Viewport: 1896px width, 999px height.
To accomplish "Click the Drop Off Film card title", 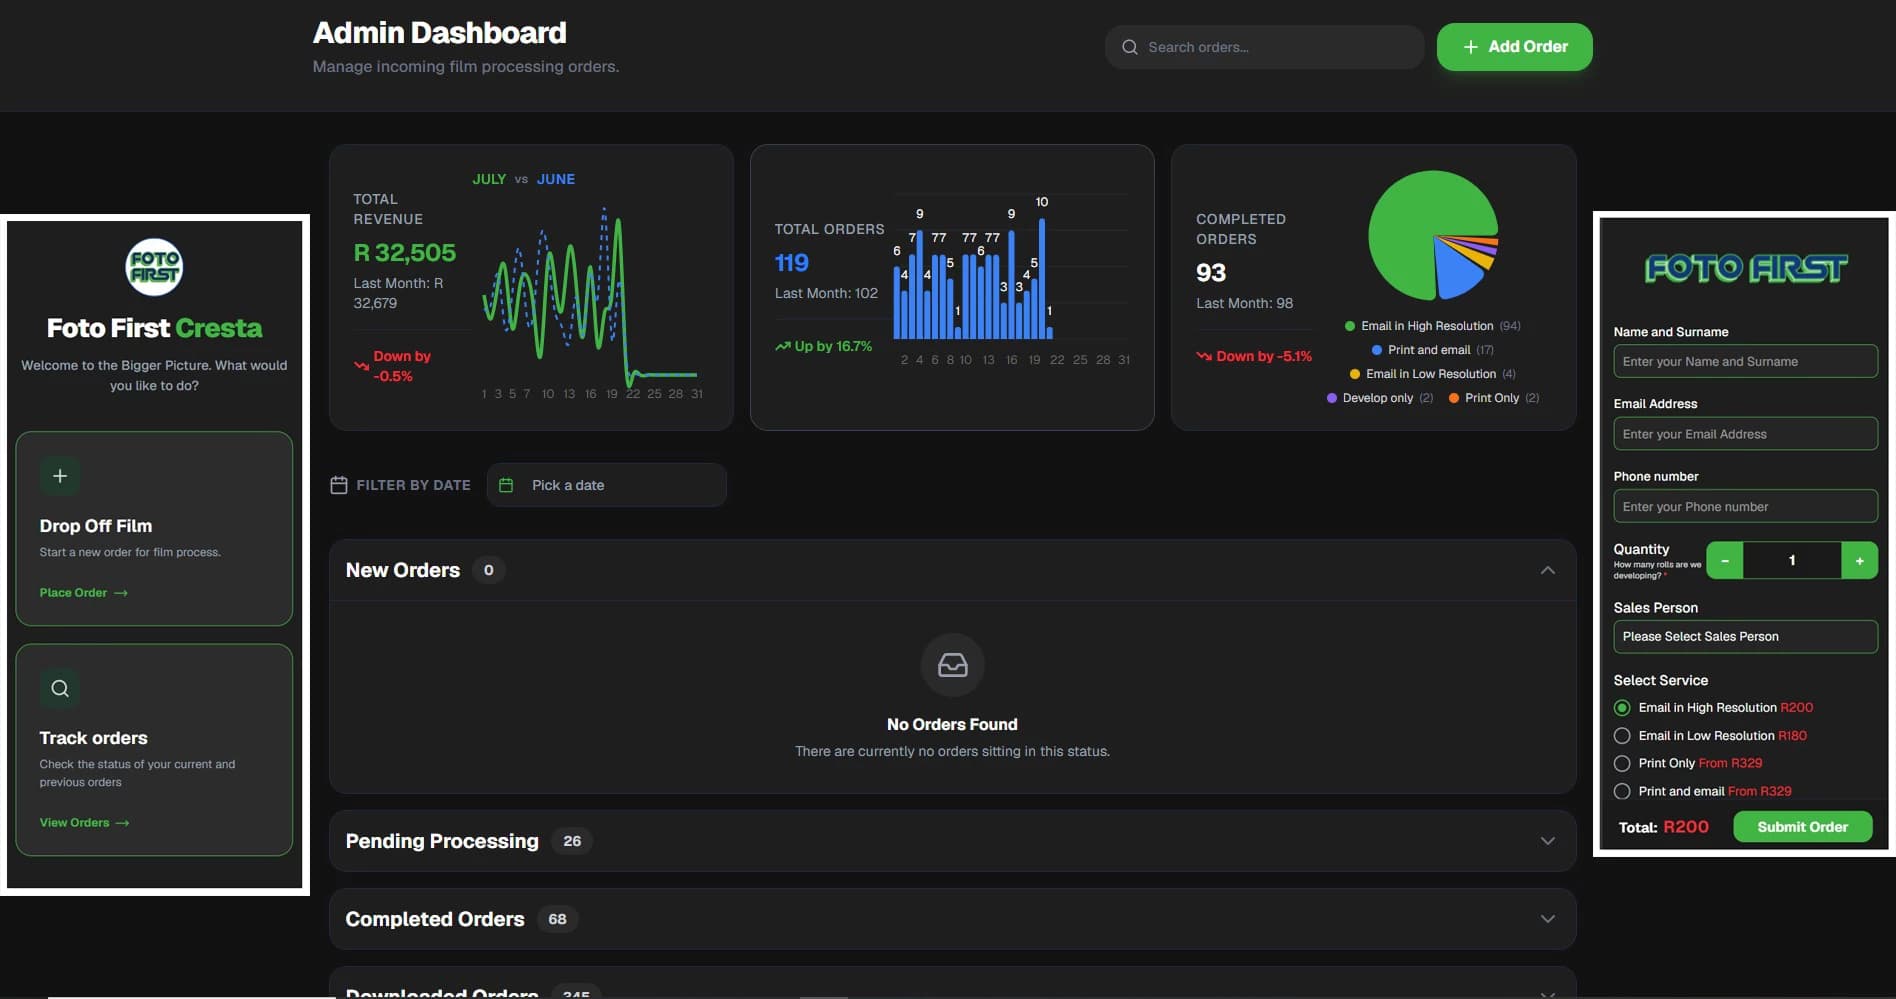I will [x=96, y=526].
